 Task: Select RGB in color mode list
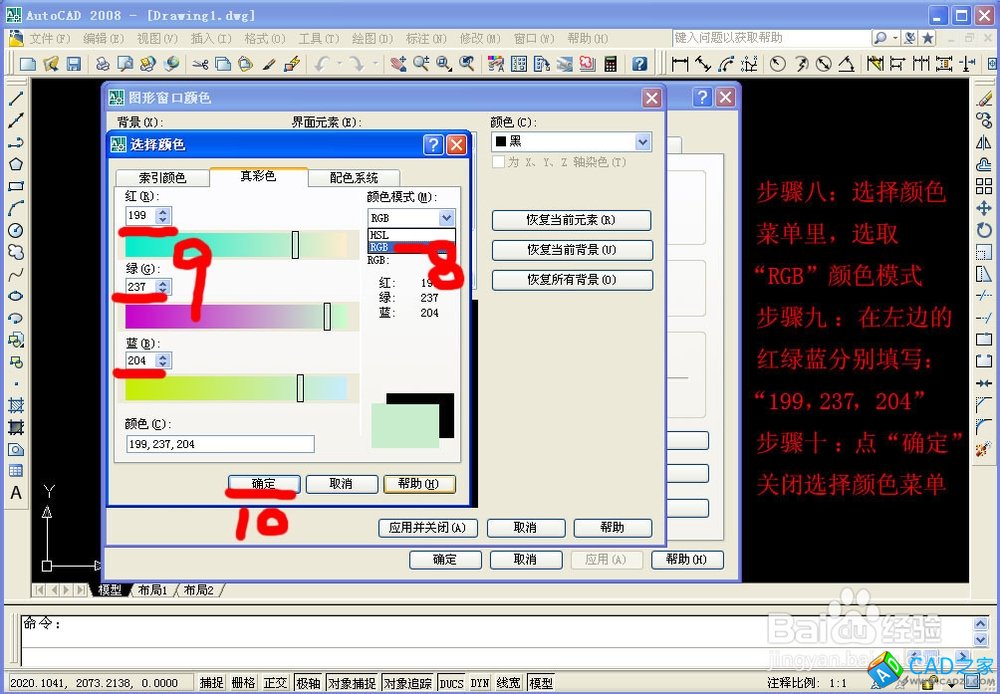pyautogui.click(x=380, y=247)
